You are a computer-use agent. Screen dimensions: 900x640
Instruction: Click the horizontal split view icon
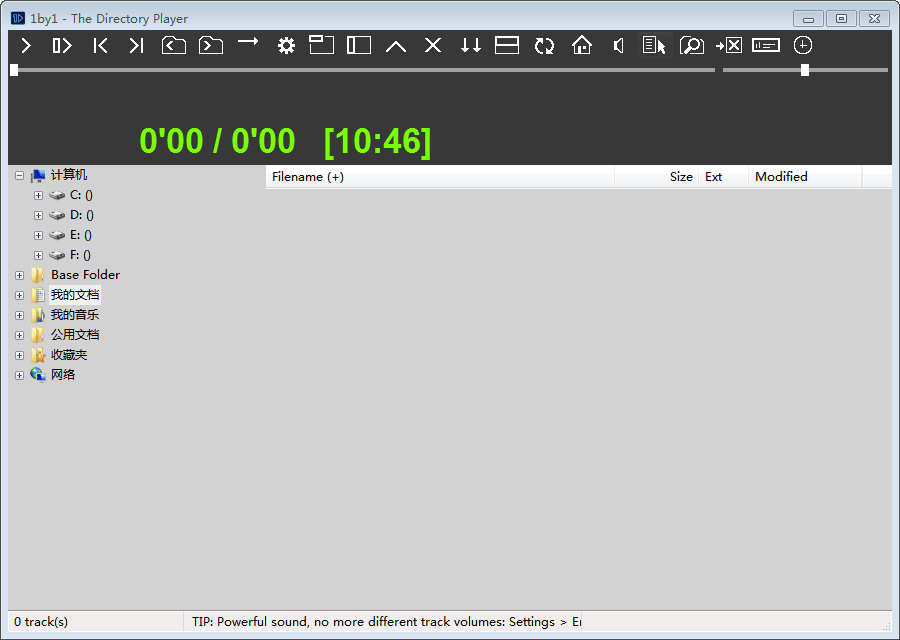[507, 45]
